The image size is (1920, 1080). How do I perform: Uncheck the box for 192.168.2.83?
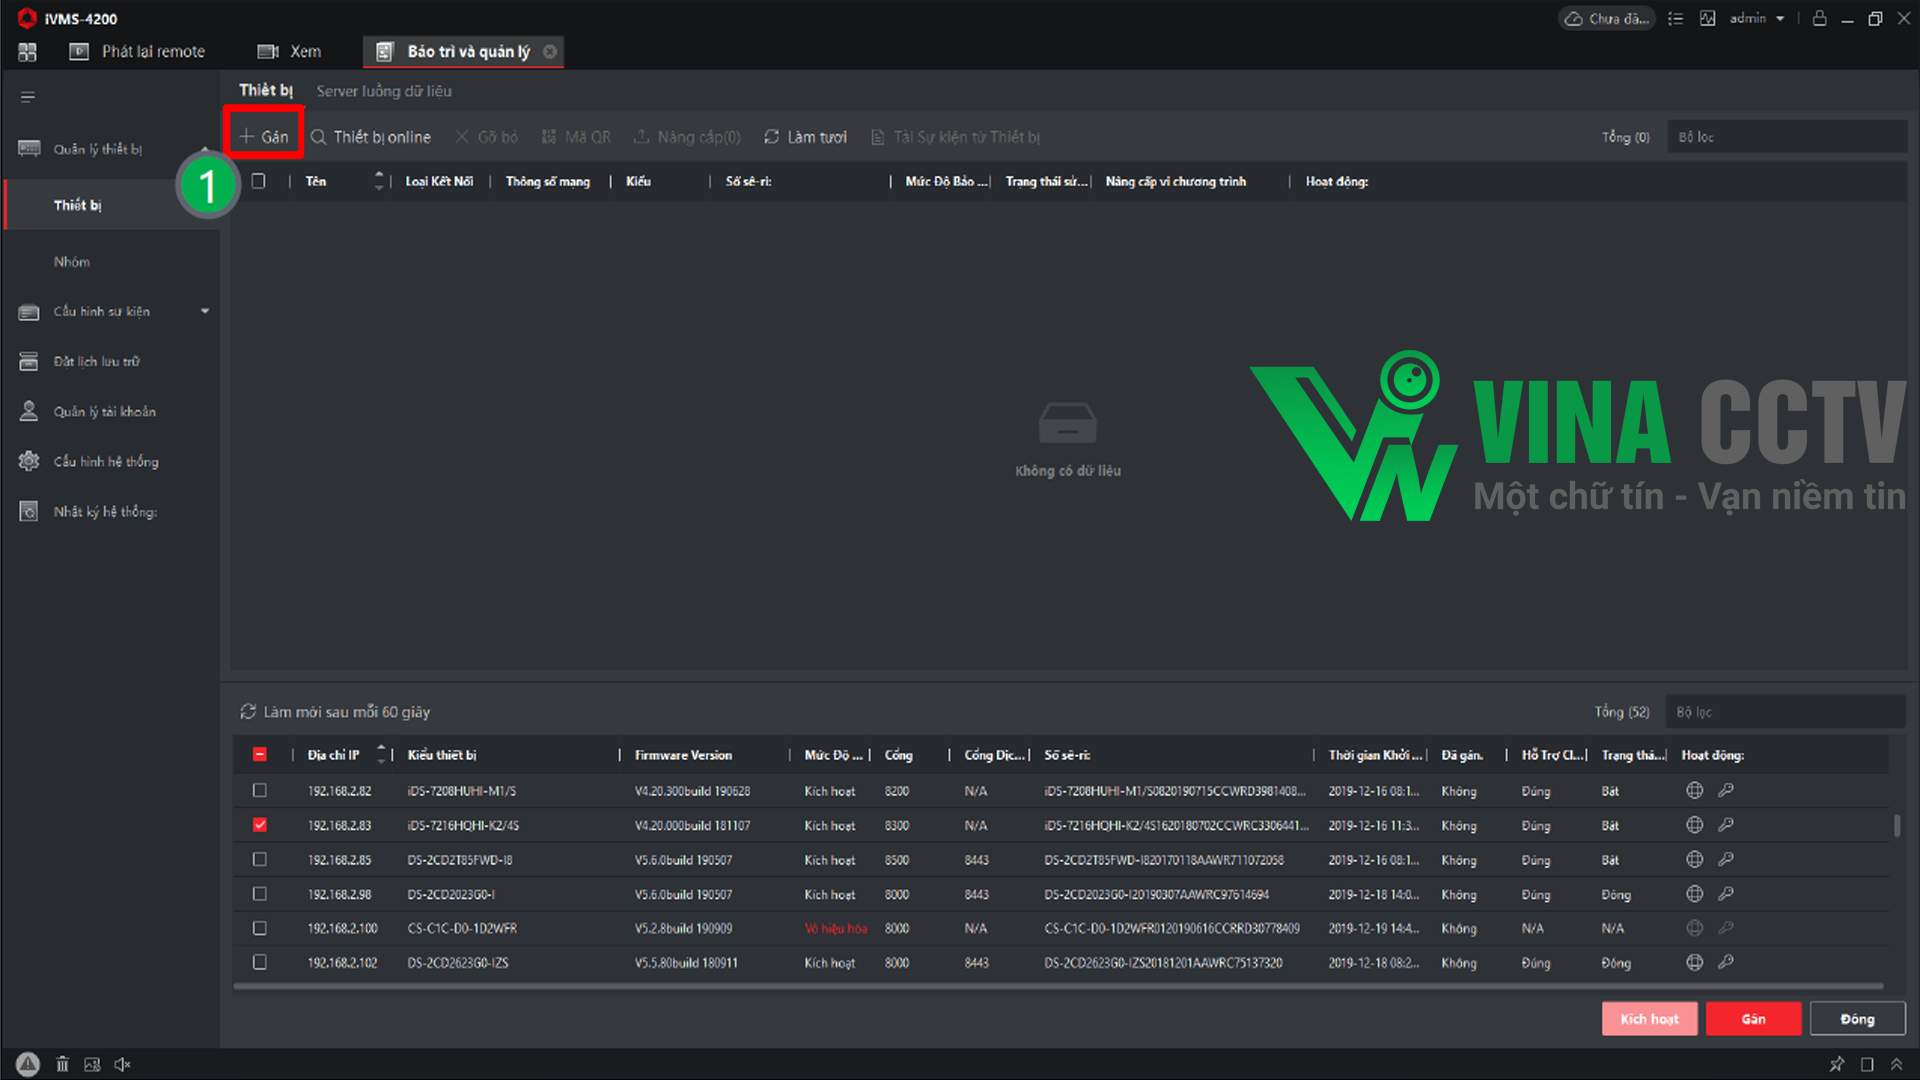[x=259, y=825]
